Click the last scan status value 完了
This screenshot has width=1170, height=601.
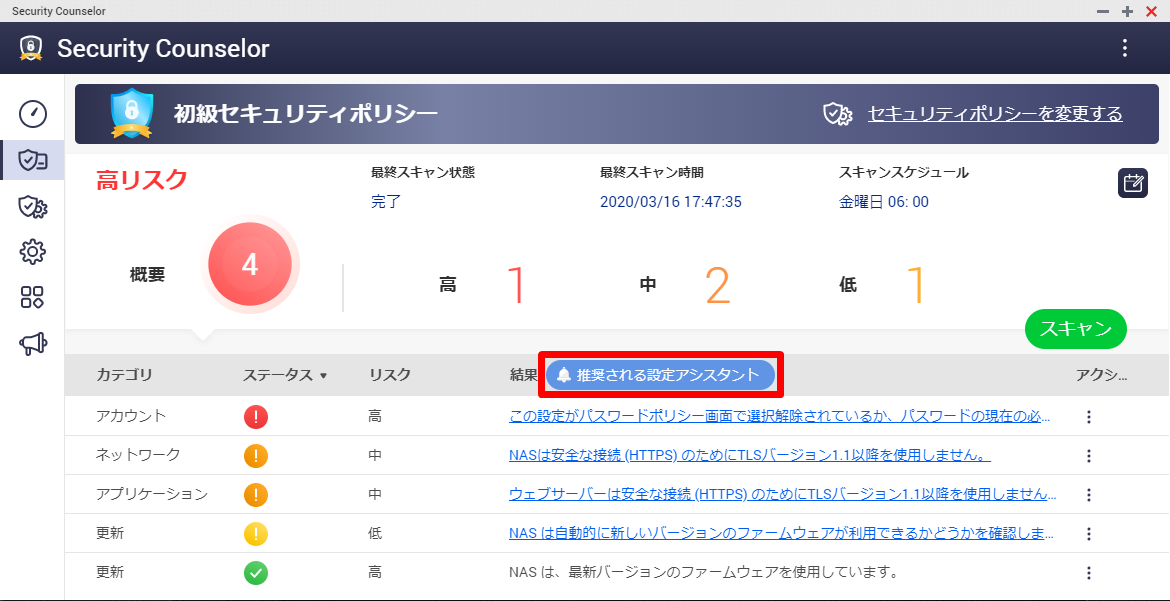(x=386, y=202)
